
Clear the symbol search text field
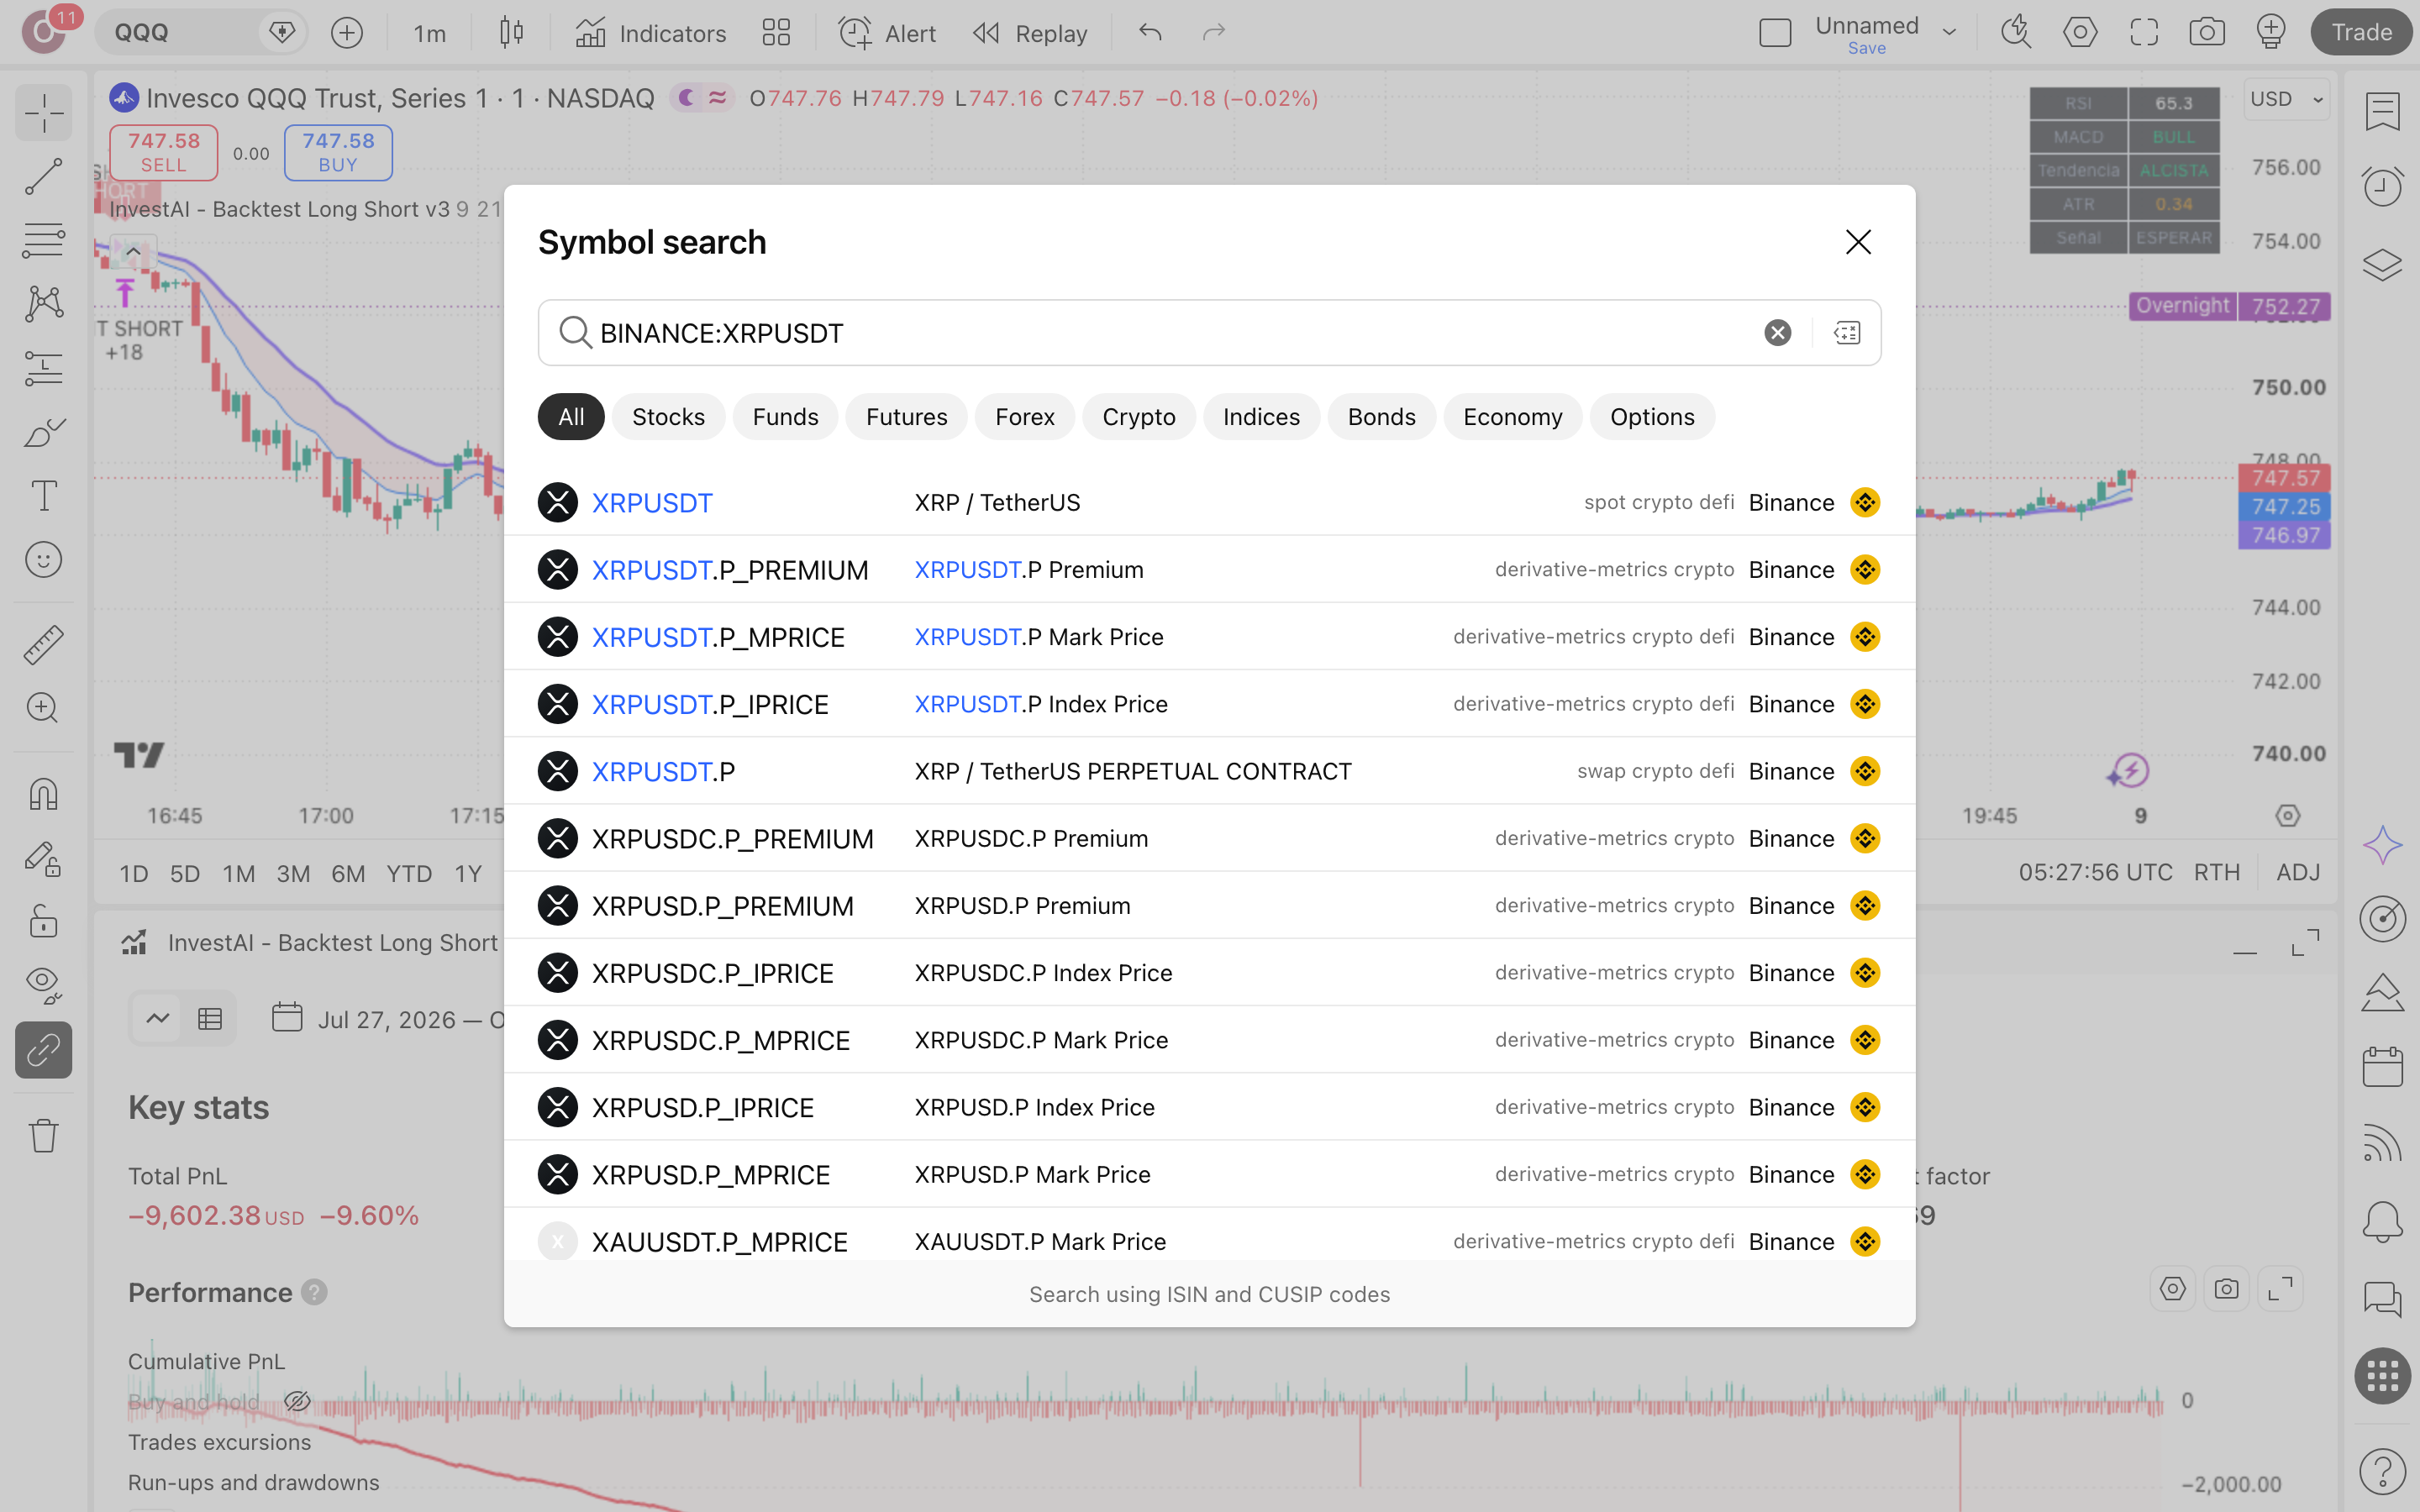point(1777,333)
